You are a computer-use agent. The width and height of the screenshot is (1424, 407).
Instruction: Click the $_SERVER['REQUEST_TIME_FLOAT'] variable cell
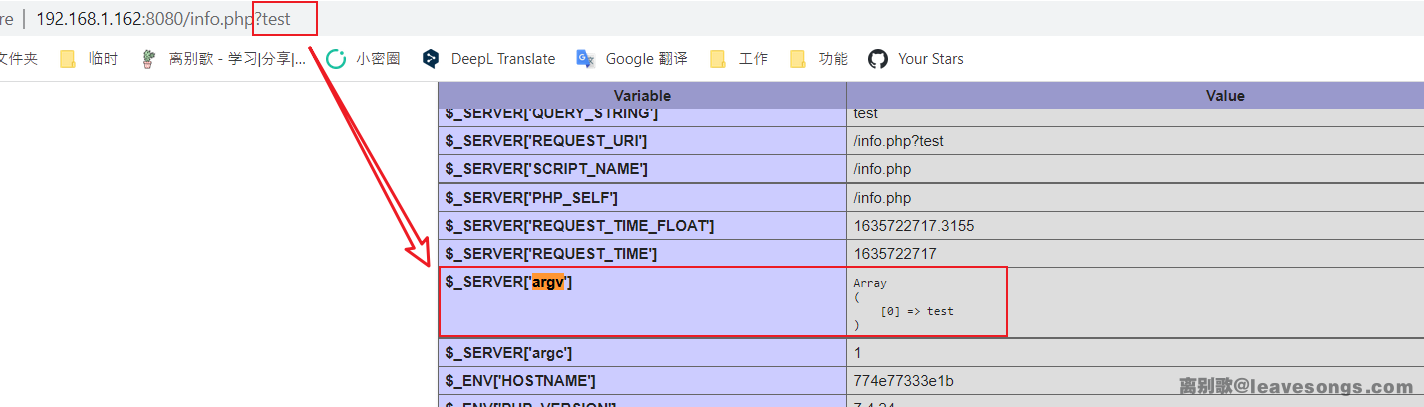(x=580, y=226)
